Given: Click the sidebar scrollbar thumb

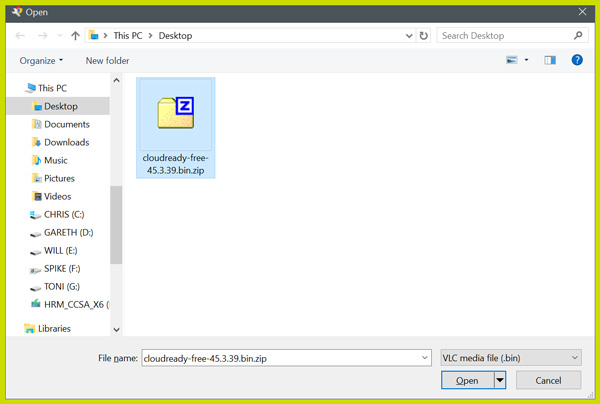Looking at the screenshot, I should (116, 225).
